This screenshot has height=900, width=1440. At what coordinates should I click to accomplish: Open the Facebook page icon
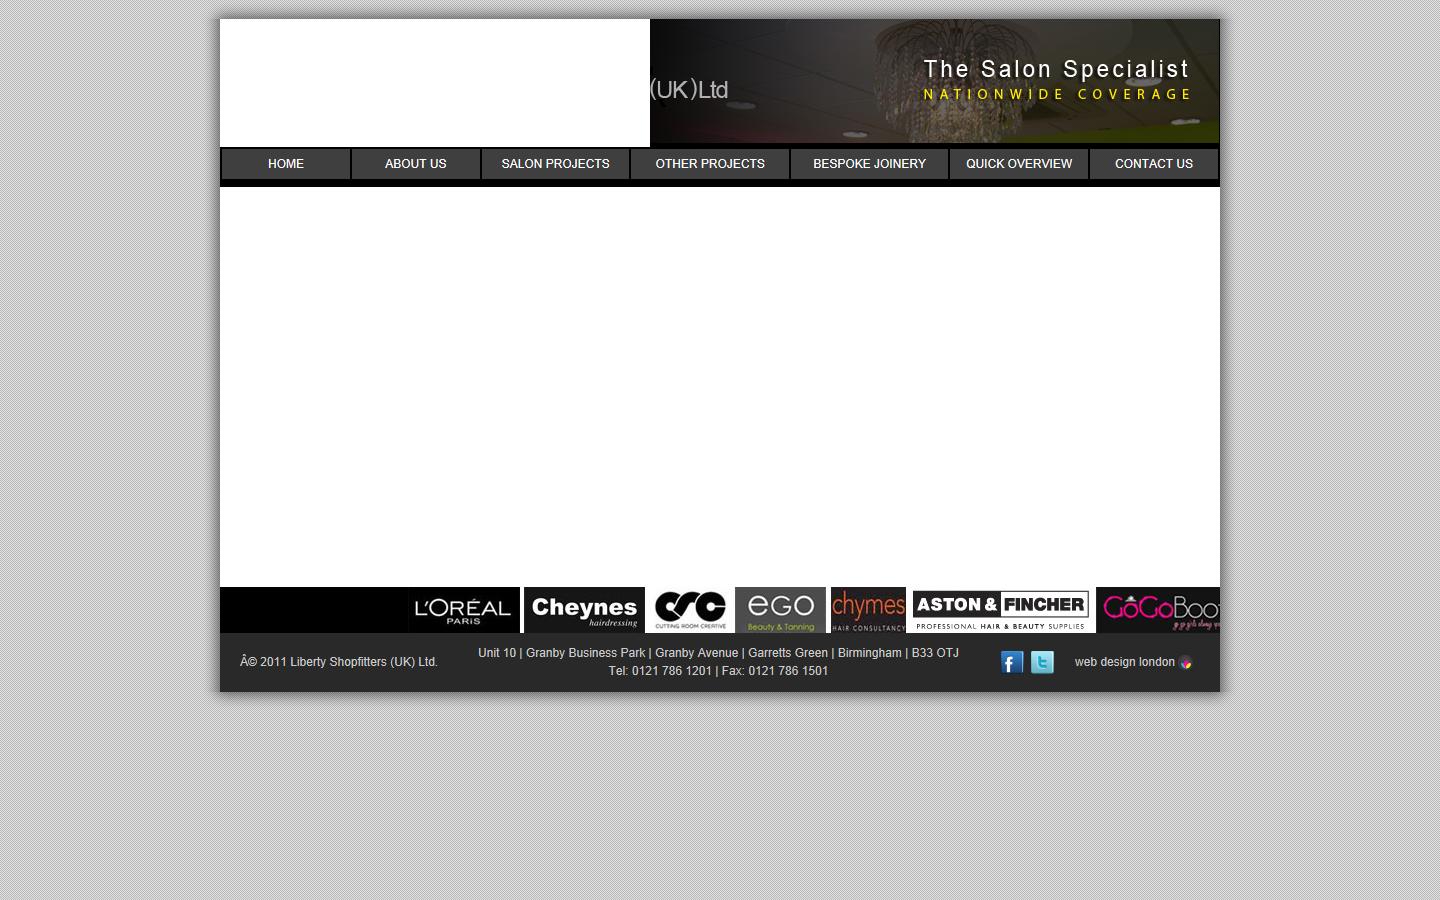pos(1011,662)
